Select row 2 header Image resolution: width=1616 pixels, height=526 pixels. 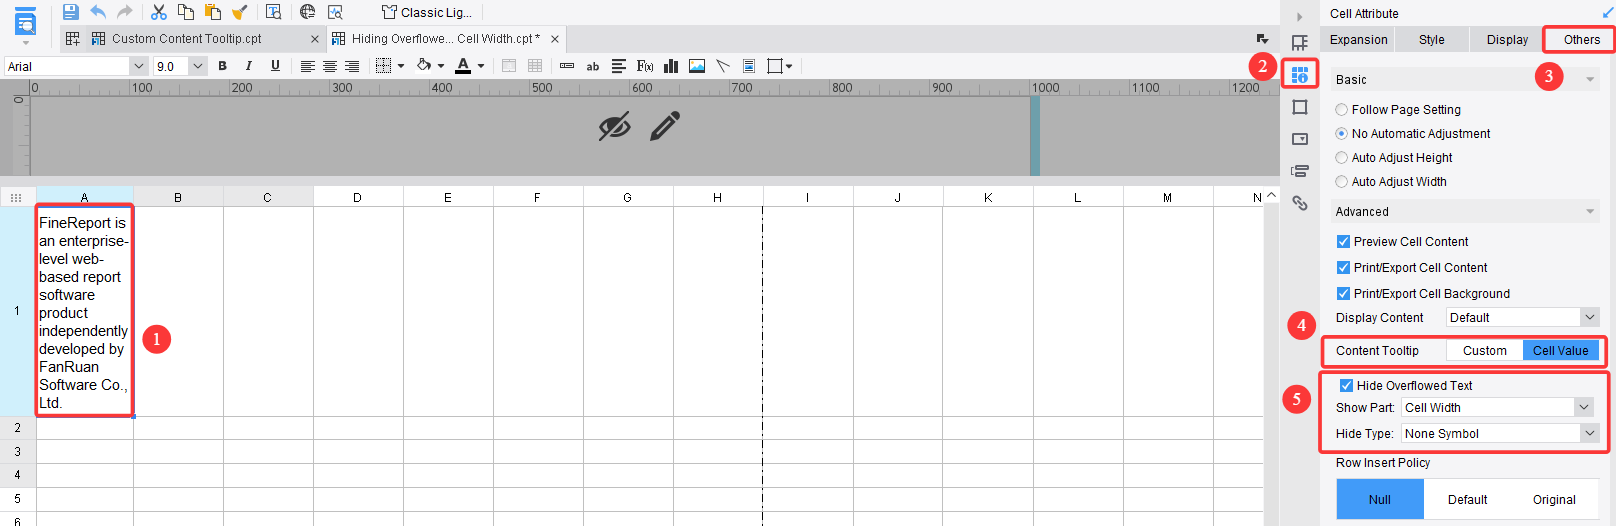click(x=18, y=428)
